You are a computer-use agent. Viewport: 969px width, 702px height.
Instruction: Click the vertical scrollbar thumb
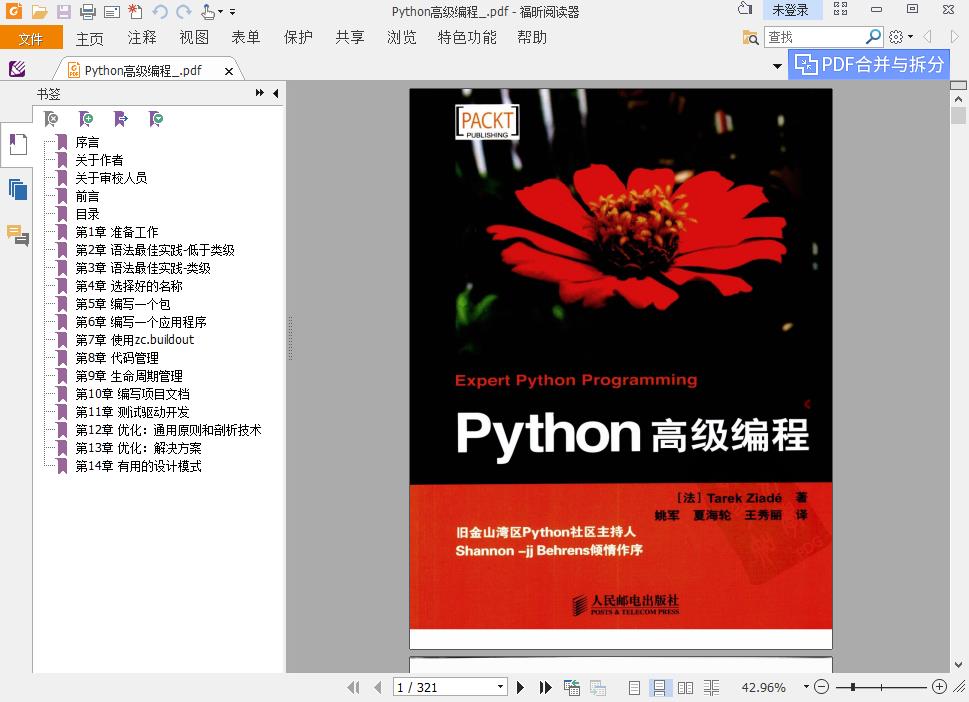958,116
